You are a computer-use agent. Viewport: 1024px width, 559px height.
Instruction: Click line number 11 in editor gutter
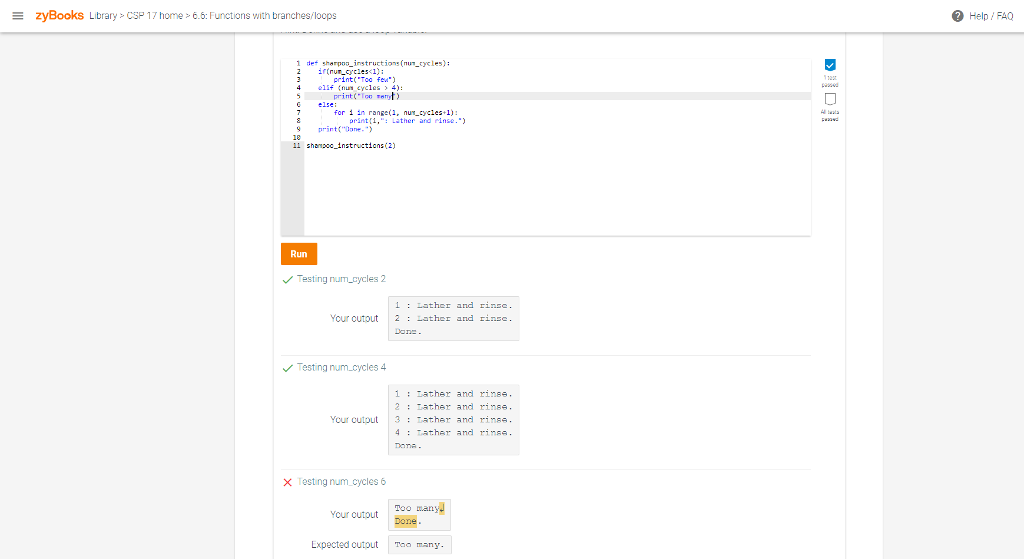click(x=296, y=146)
